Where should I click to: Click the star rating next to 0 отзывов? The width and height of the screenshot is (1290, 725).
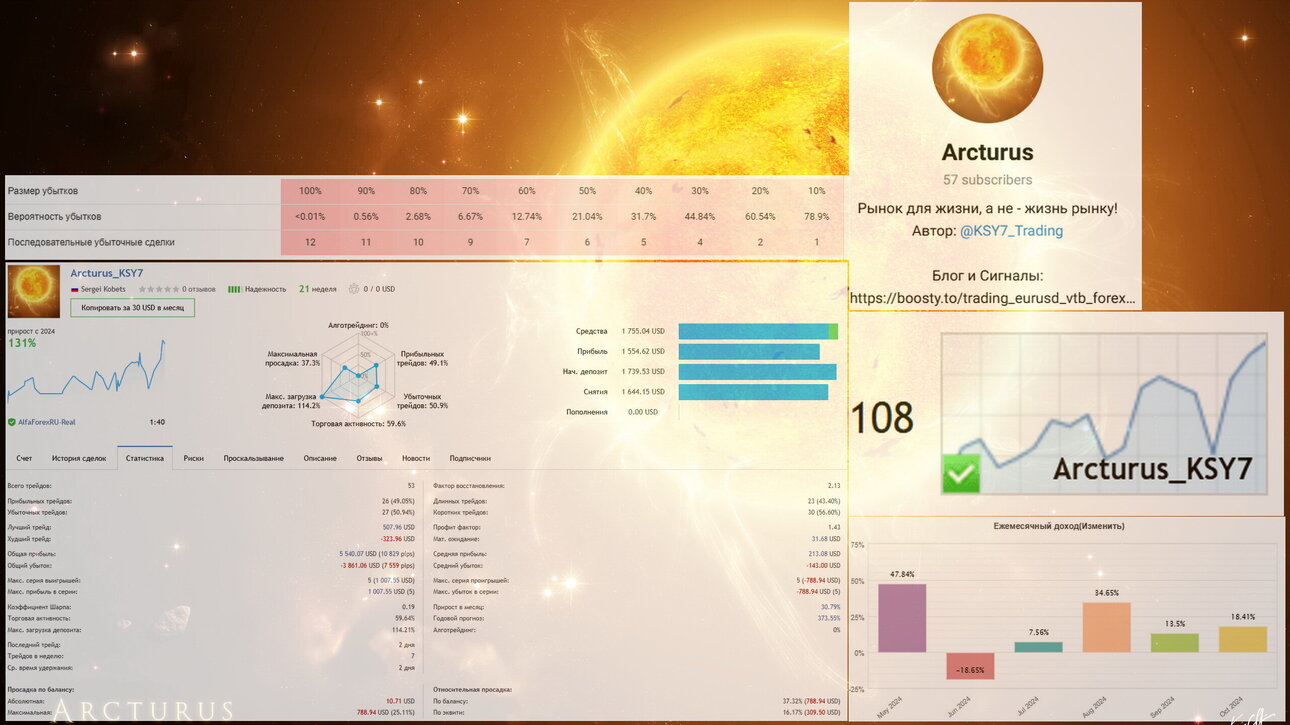click(158, 289)
